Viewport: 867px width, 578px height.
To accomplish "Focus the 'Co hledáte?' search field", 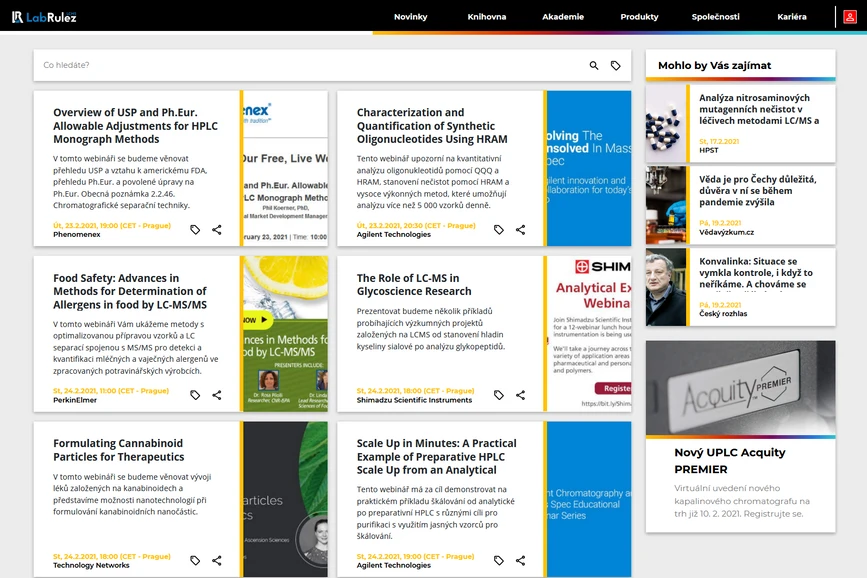I will [310, 65].
